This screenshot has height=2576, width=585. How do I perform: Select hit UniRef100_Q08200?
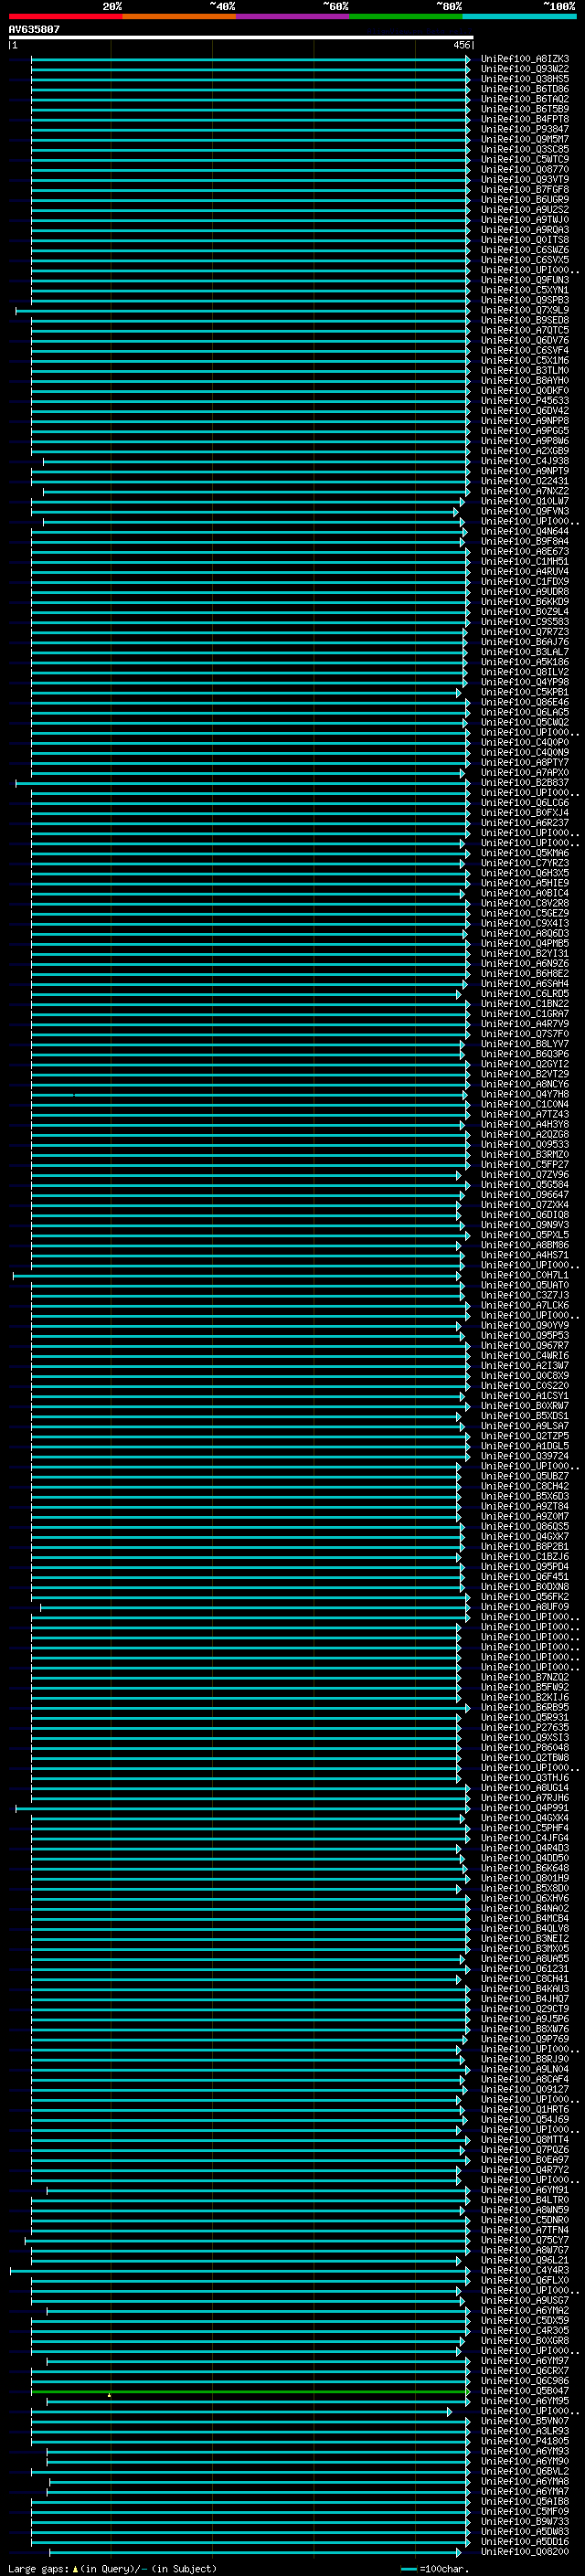(x=525, y=2552)
